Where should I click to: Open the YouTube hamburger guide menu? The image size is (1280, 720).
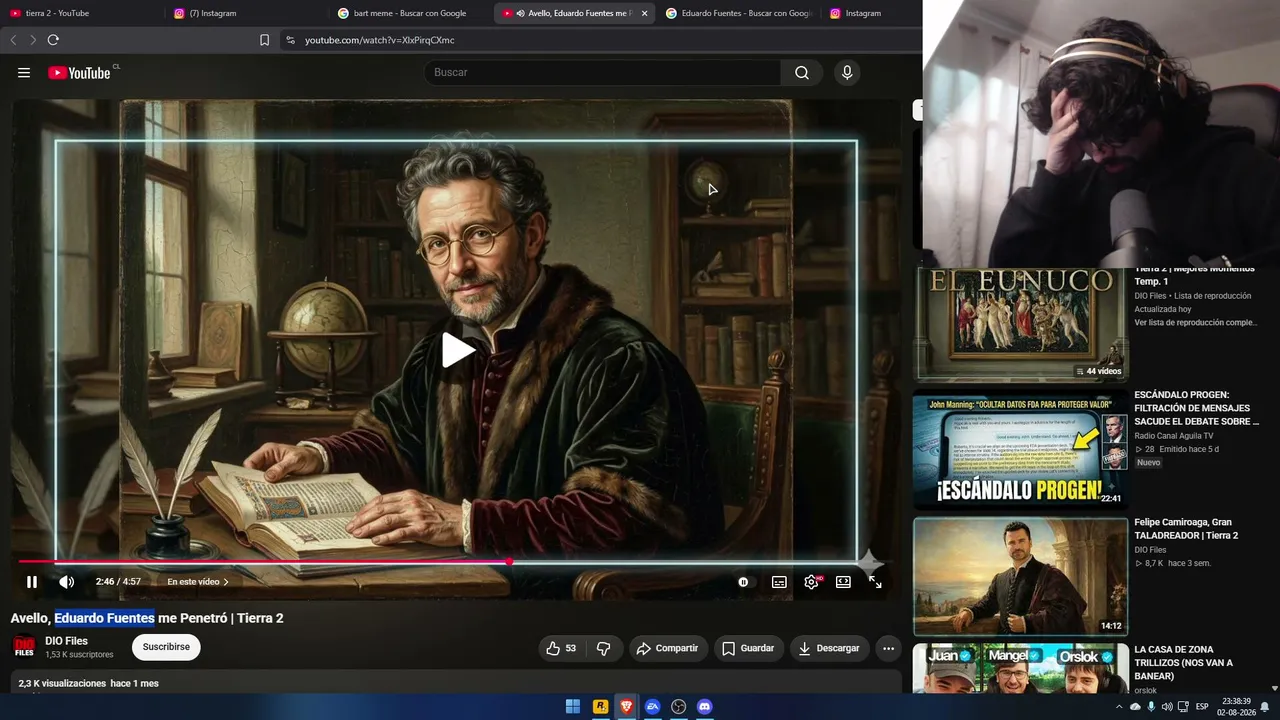tap(24, 73)
